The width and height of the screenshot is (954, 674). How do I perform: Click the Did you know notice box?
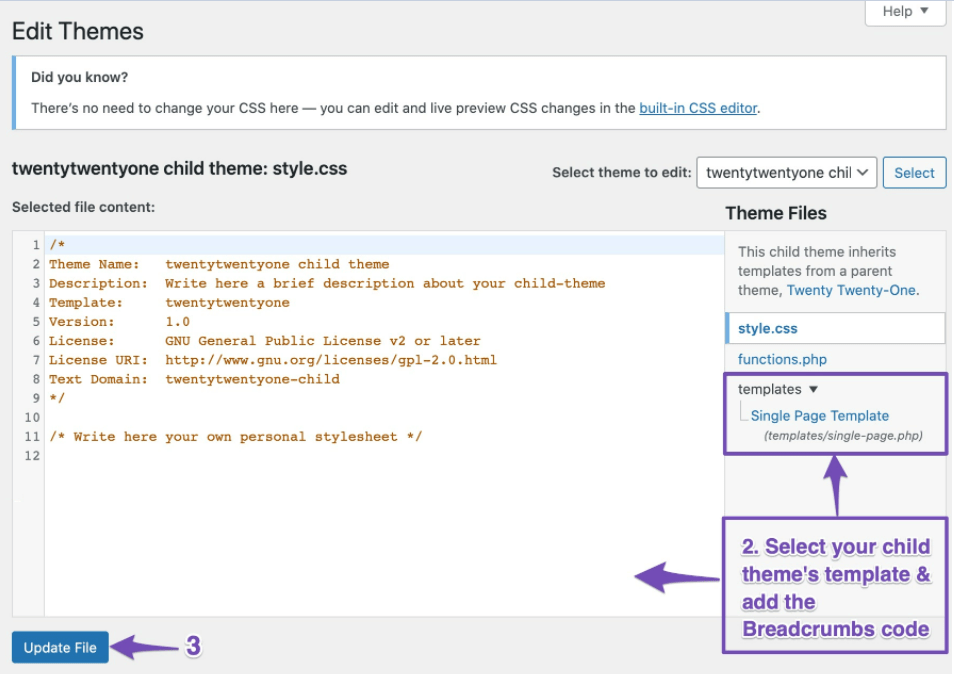(477, 92)
